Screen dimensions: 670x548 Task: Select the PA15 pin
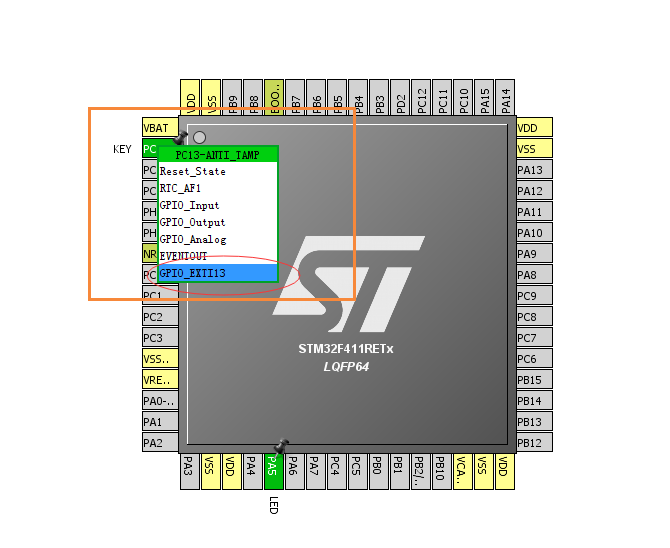[x=484, y=97]
